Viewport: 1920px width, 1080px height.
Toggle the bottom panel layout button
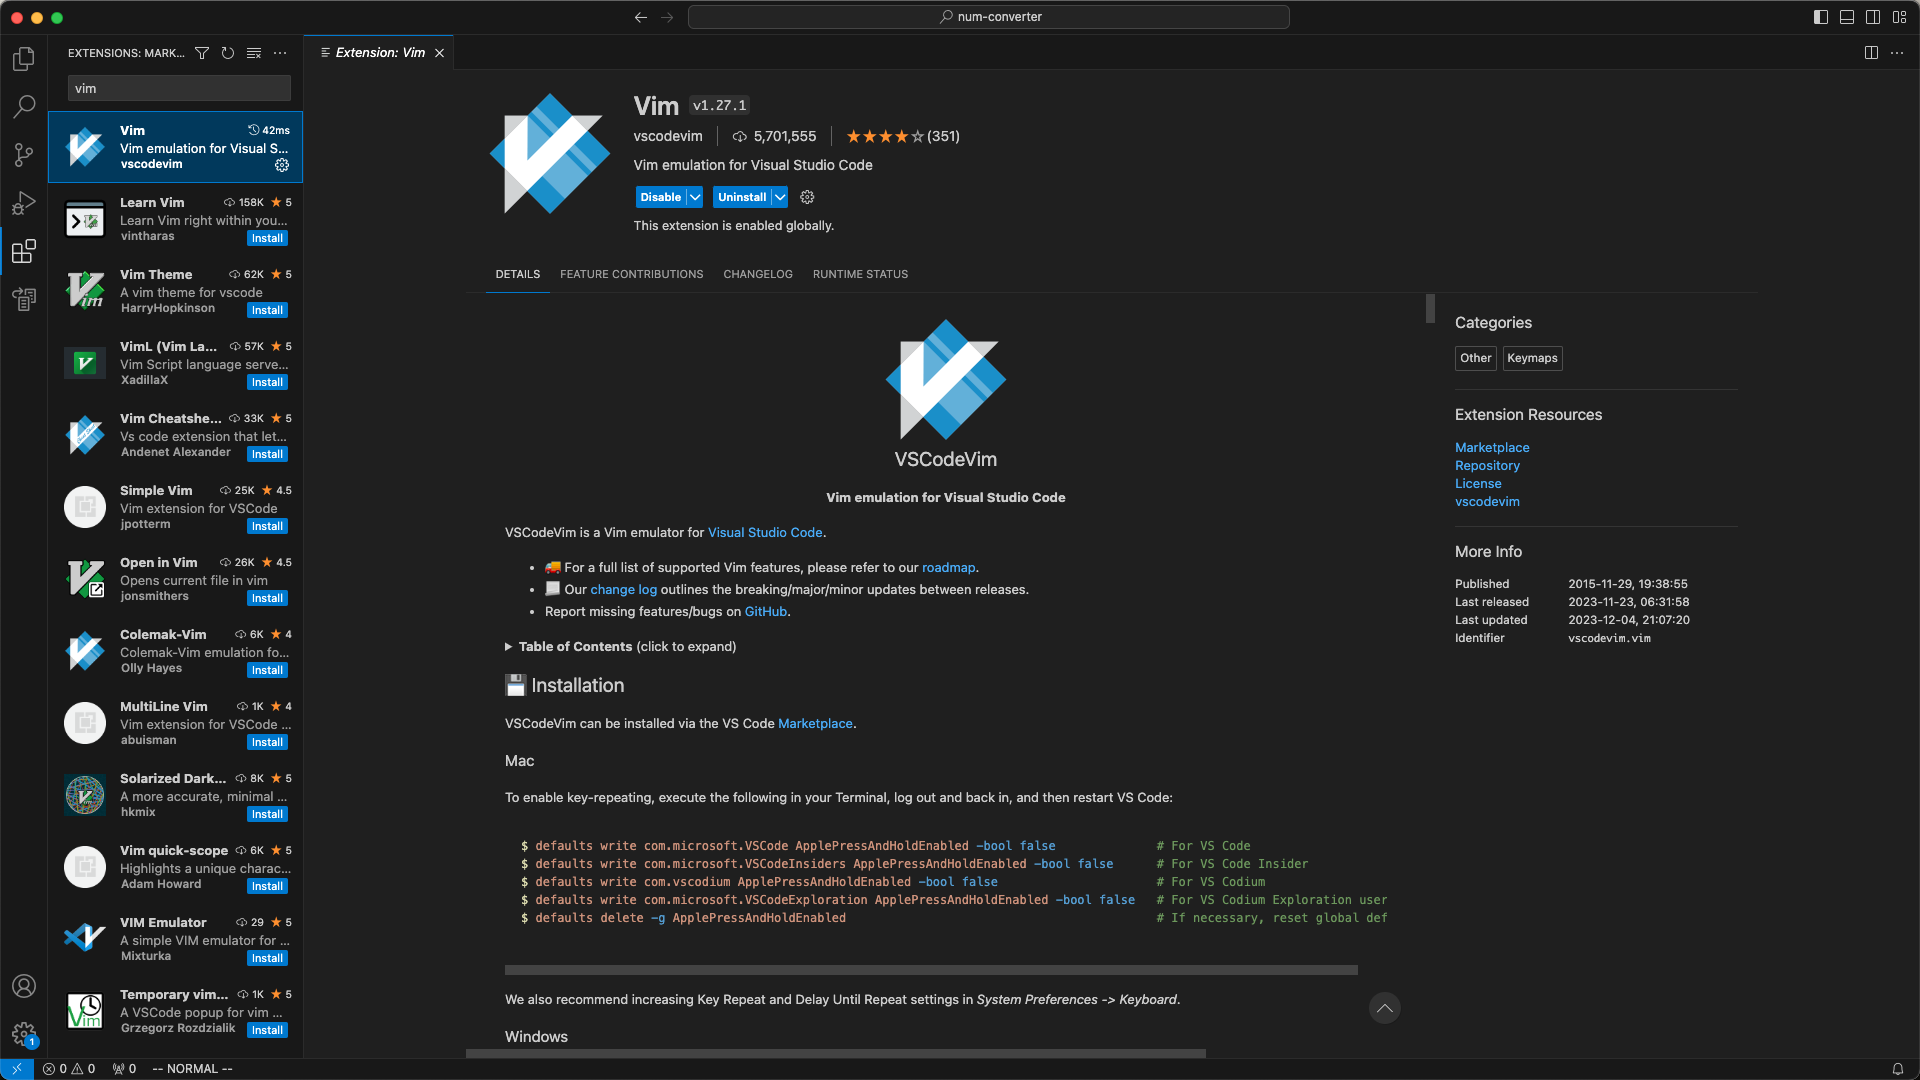(x=1847, y=17)
